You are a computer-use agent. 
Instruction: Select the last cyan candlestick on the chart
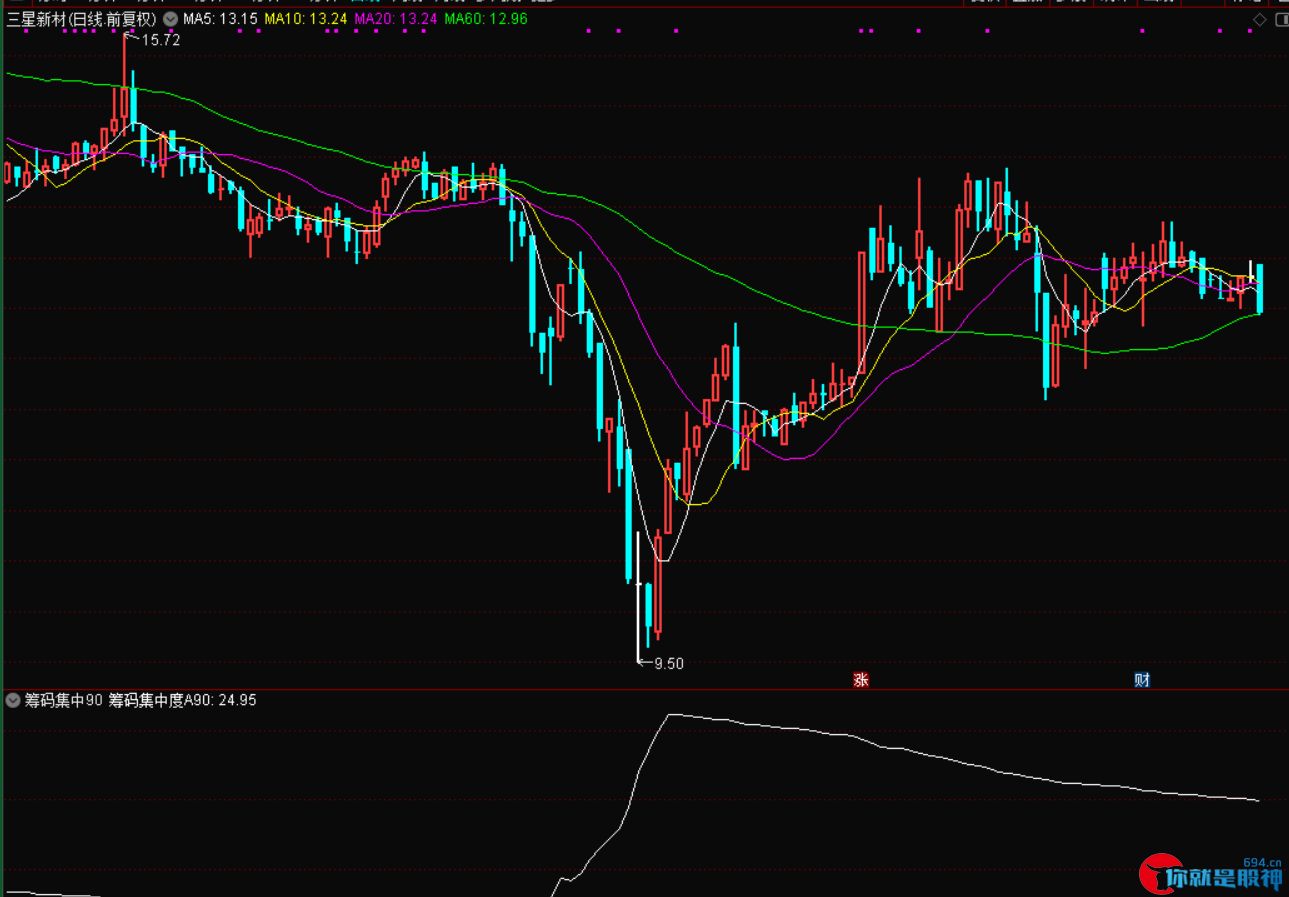click(1260, 289)
